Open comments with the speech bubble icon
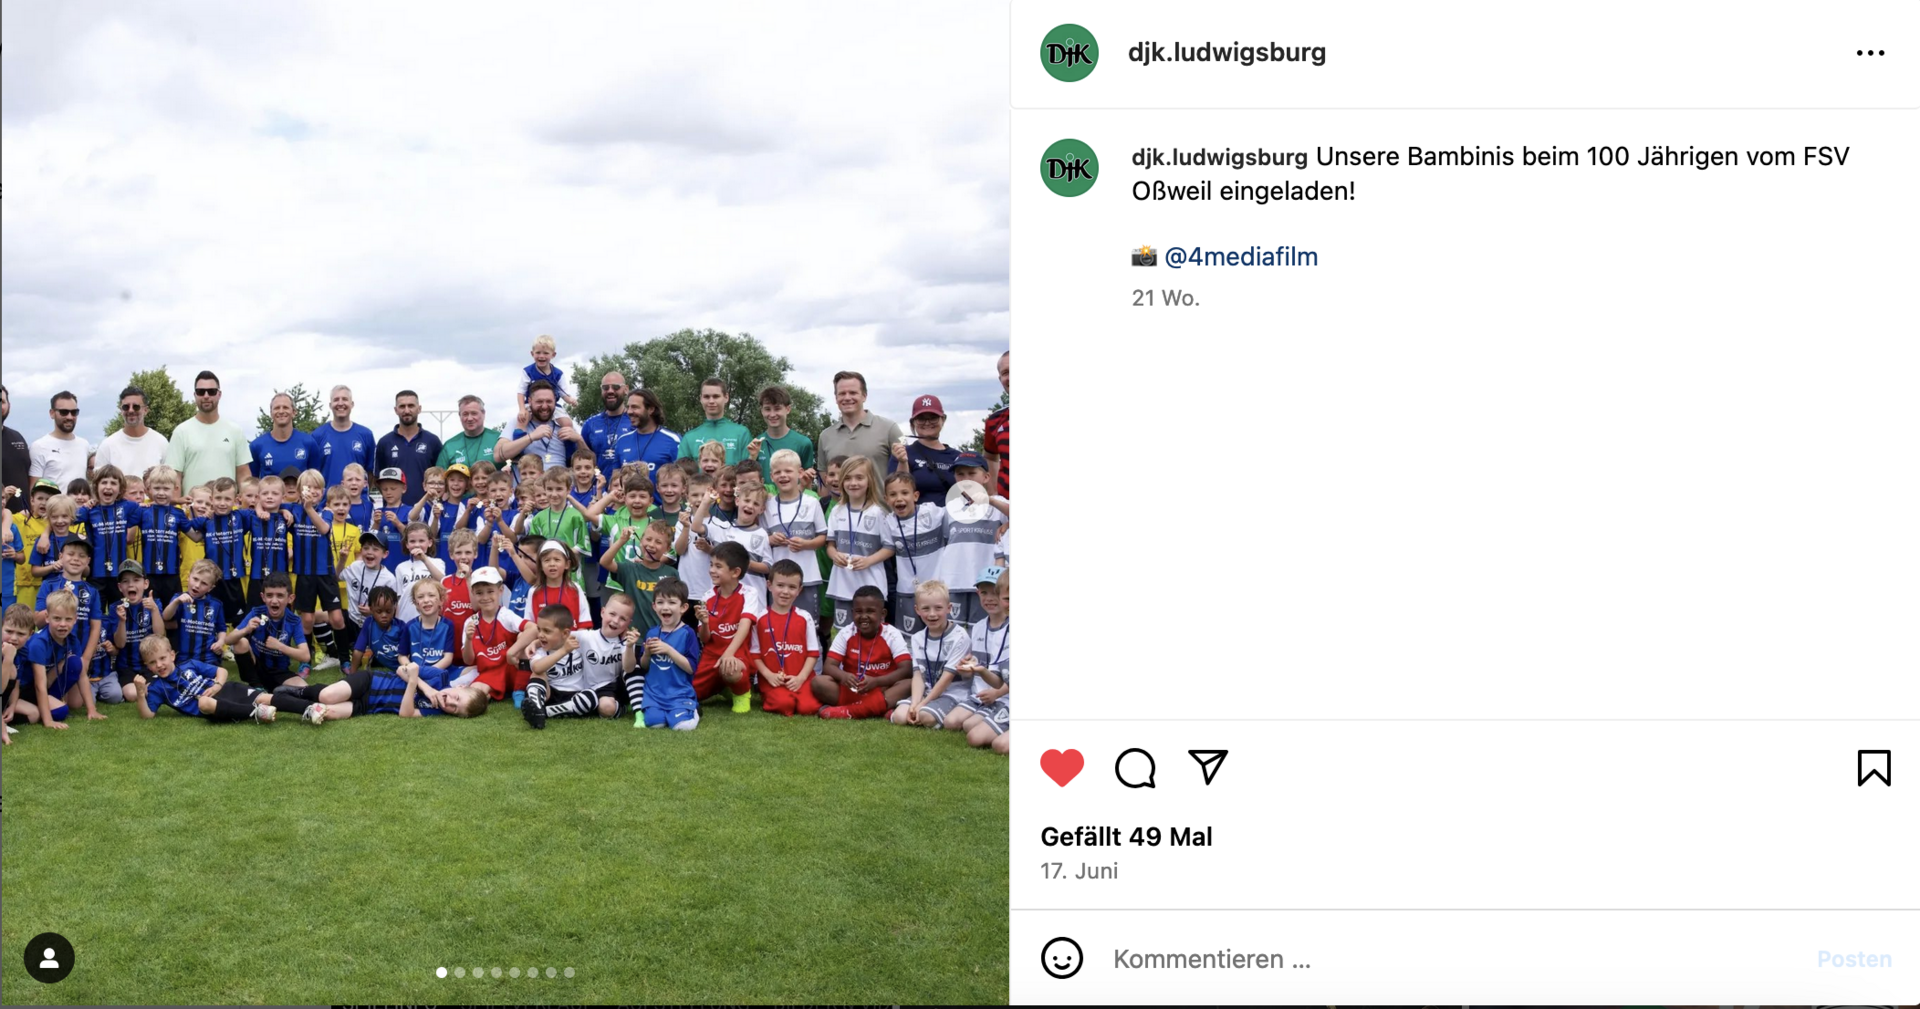The image size is (1920, 1009). coord(1135,768)
